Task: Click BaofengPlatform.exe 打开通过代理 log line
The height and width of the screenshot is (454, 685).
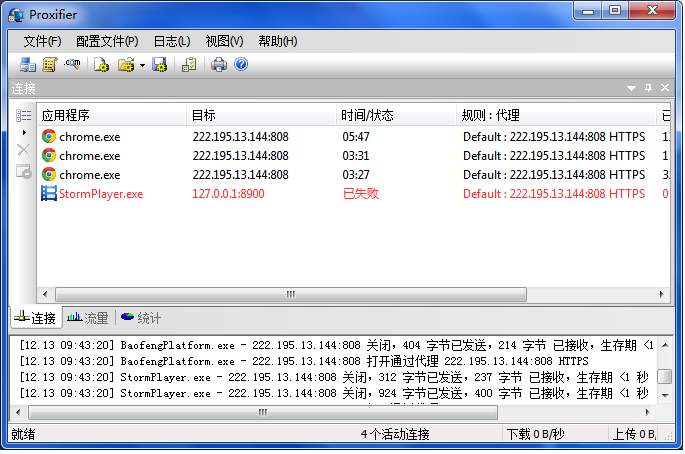Action: click(304, 361)
